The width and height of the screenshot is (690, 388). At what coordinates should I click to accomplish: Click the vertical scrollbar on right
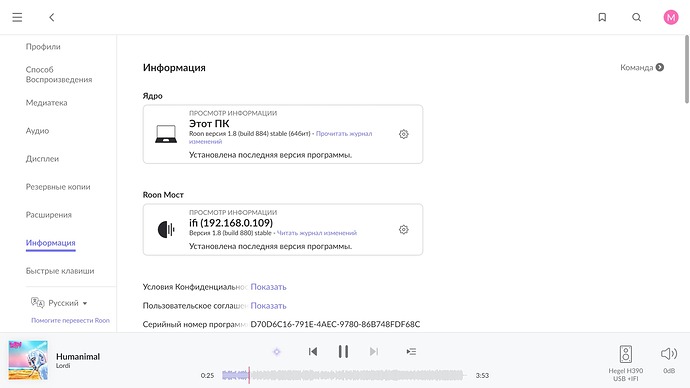(686, 70)
